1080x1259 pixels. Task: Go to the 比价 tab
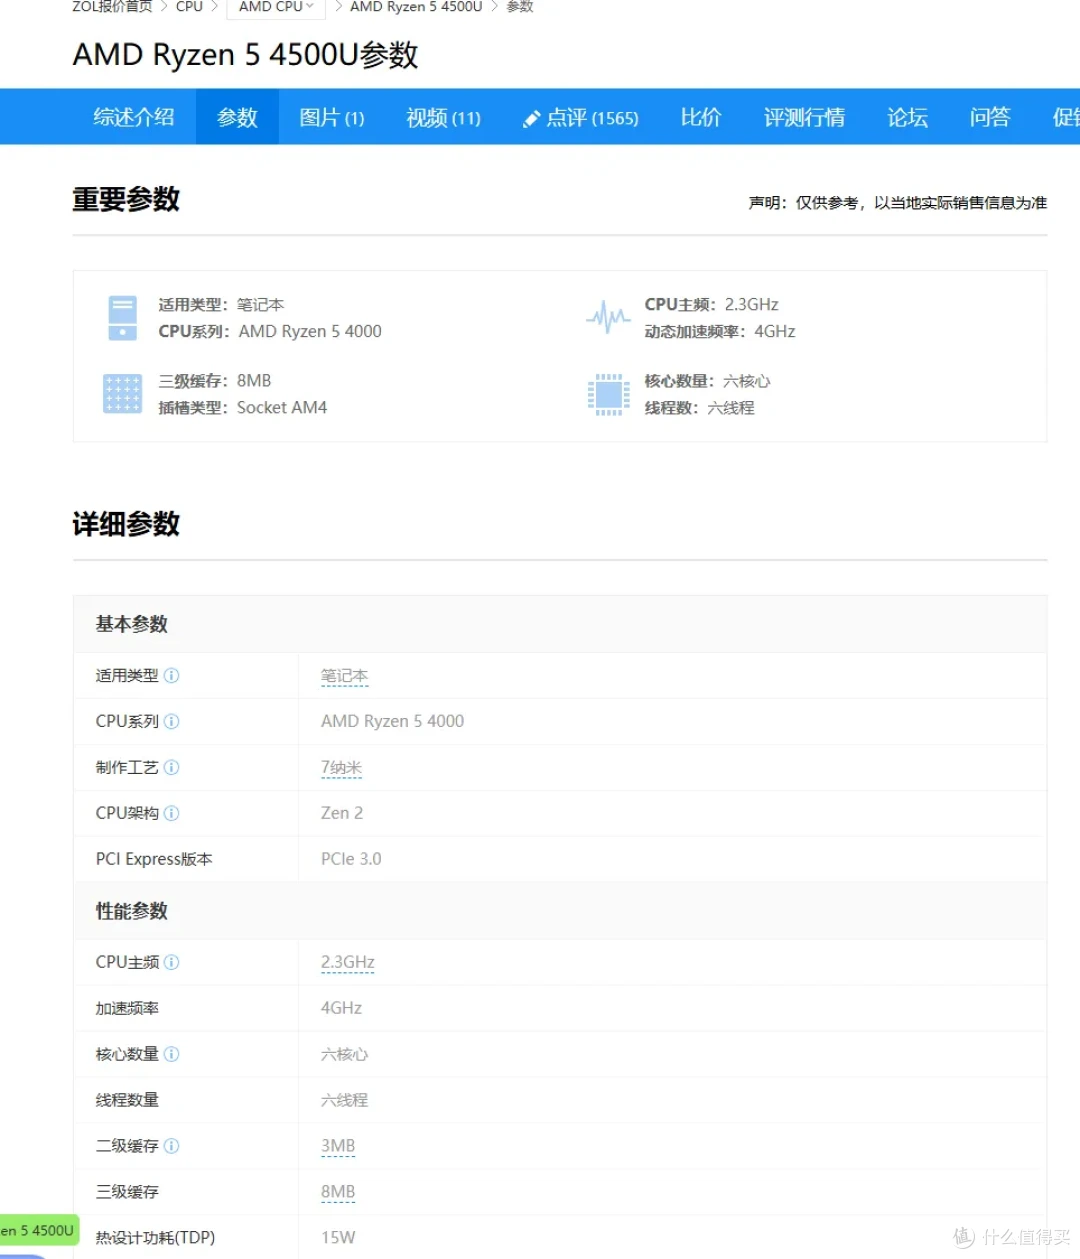700,117
